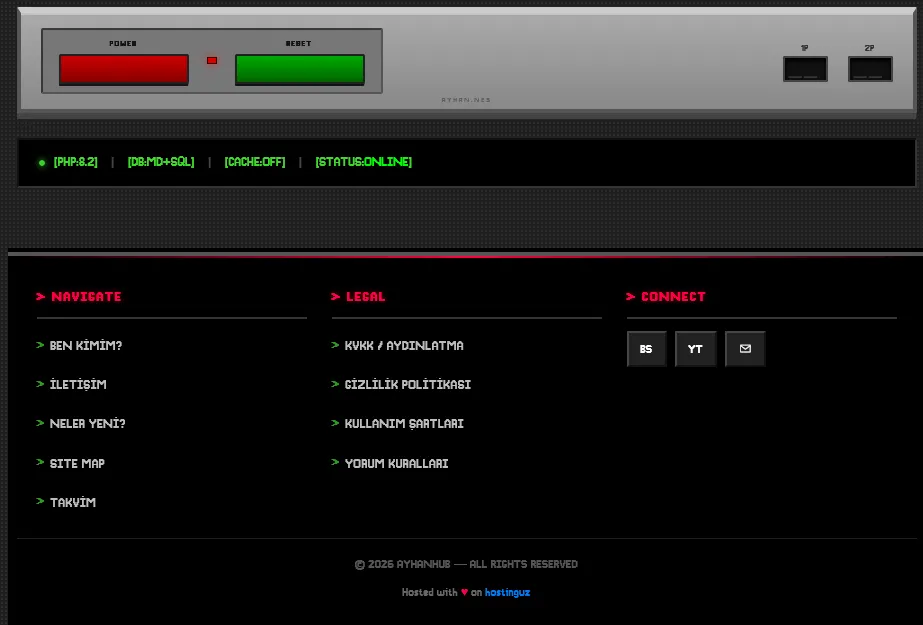The image size is (923, 625).
Task: Open the Ben Kimim? link
Action: [86, 346]
